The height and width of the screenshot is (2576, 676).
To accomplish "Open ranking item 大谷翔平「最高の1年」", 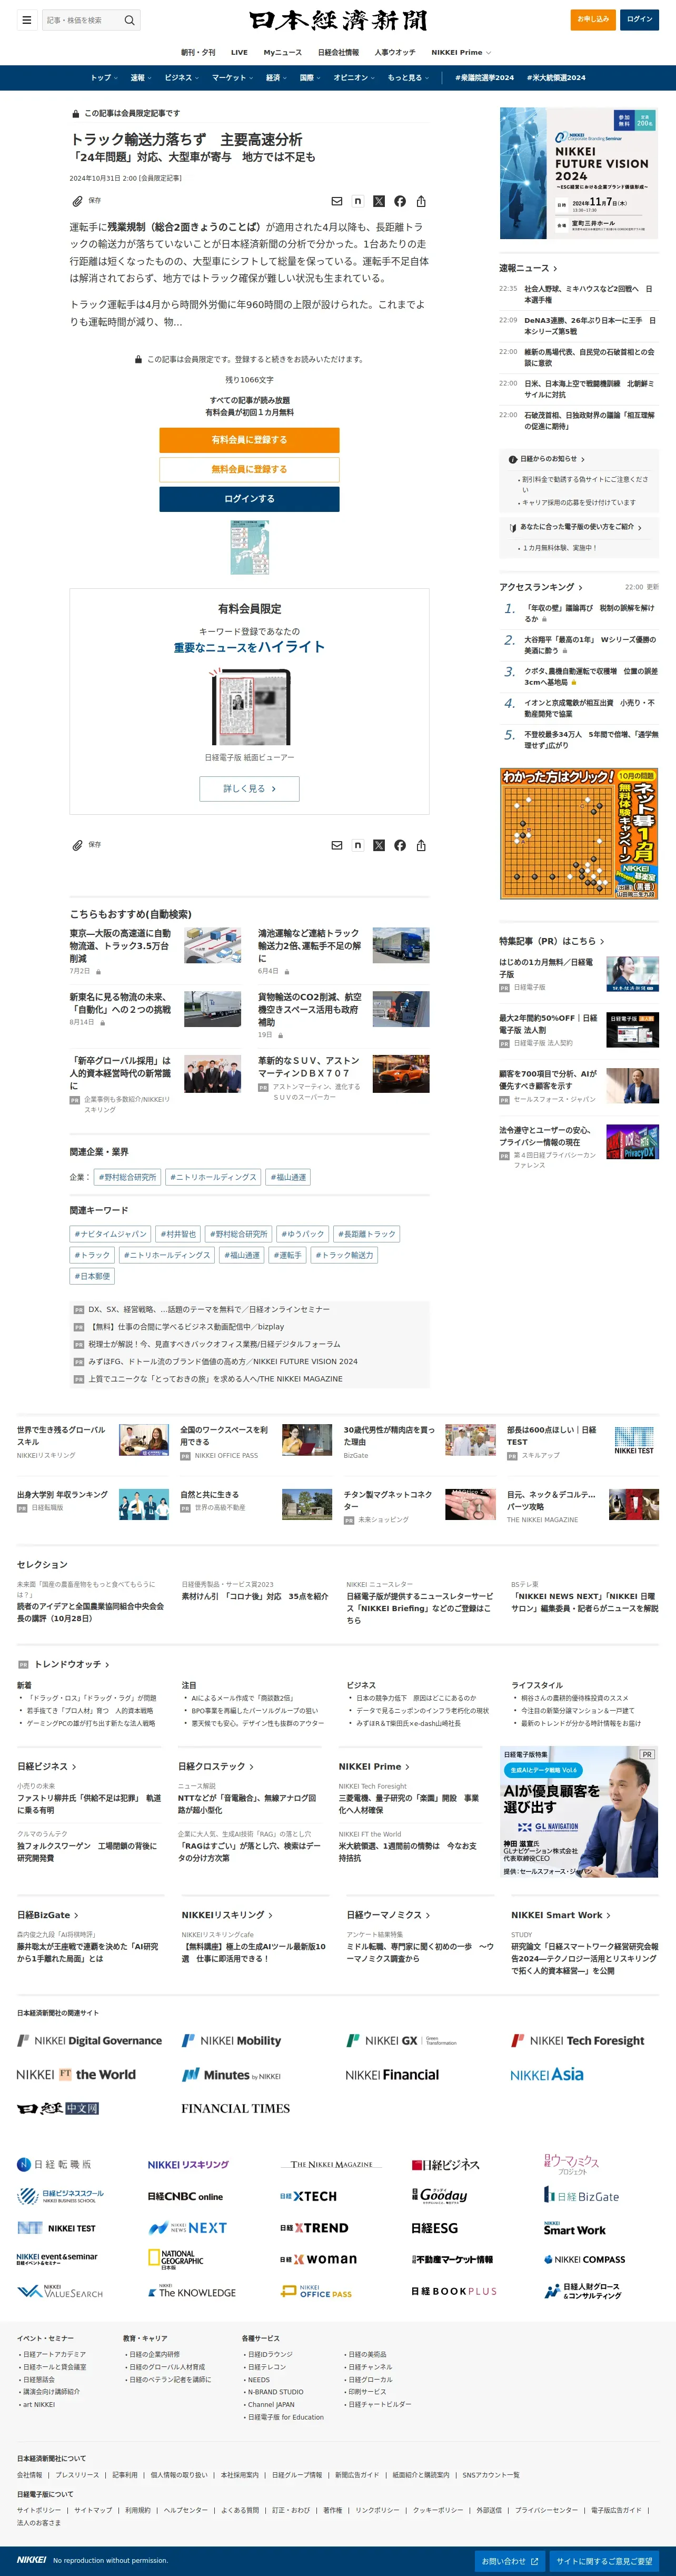I will pyautogui.click(x=590, y=644).
